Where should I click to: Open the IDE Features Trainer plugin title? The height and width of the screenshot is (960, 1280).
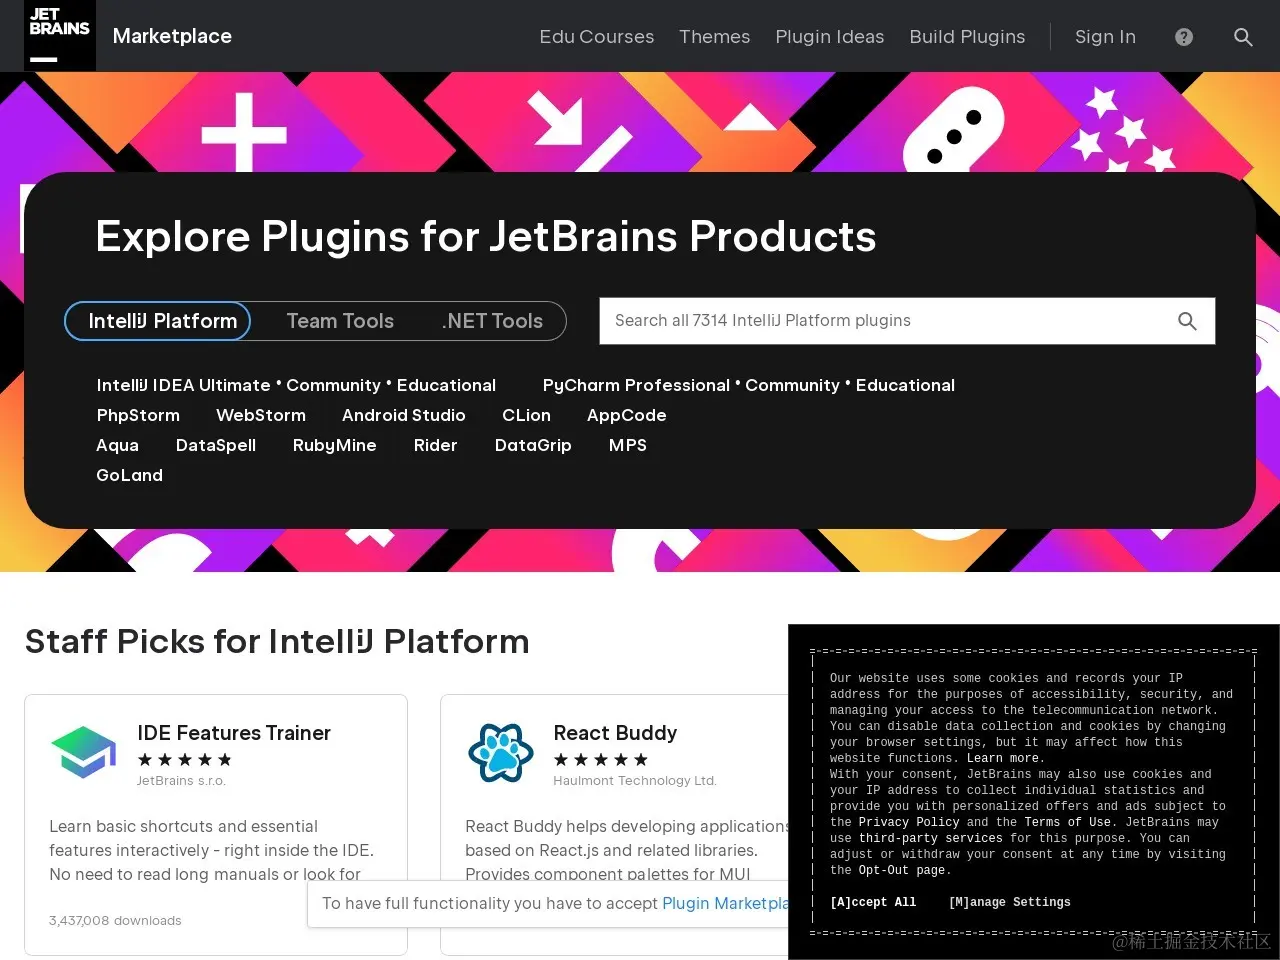pyautogui.click(x=234, y=733)
